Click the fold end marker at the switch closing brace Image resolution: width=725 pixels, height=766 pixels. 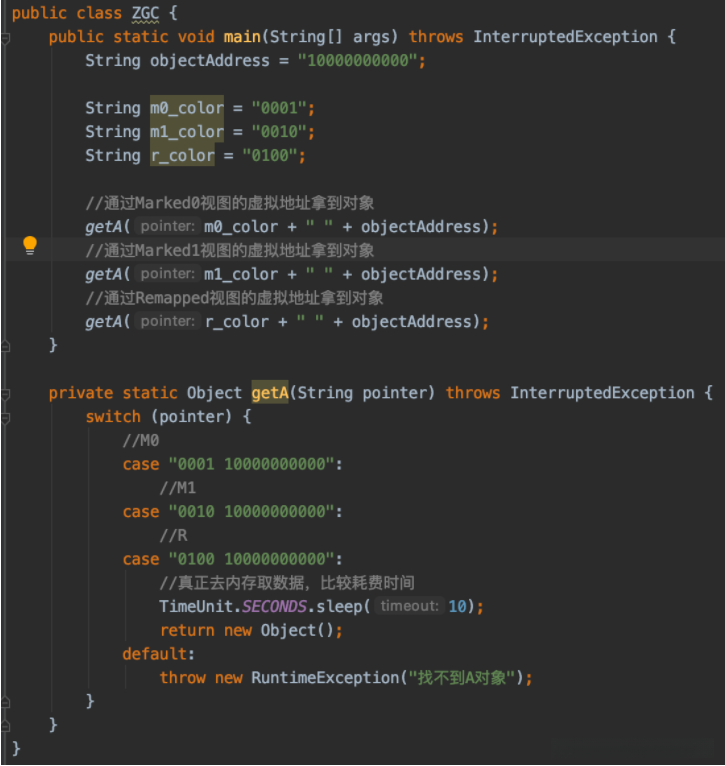(x=5, y=702)
